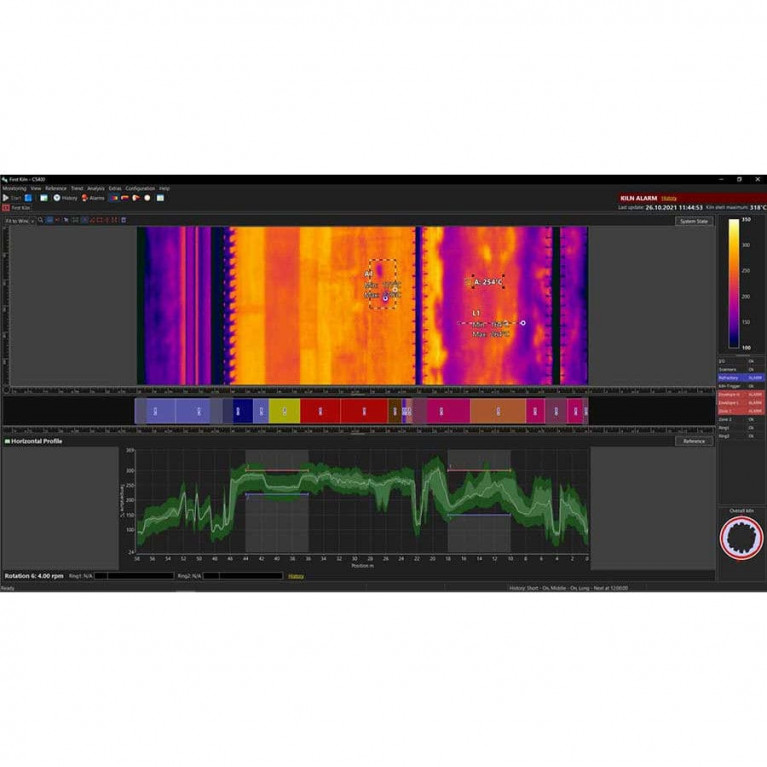Click the 318°C kiln shell maximum value
This screenshot has height=767, width=767.
[758, 208]
